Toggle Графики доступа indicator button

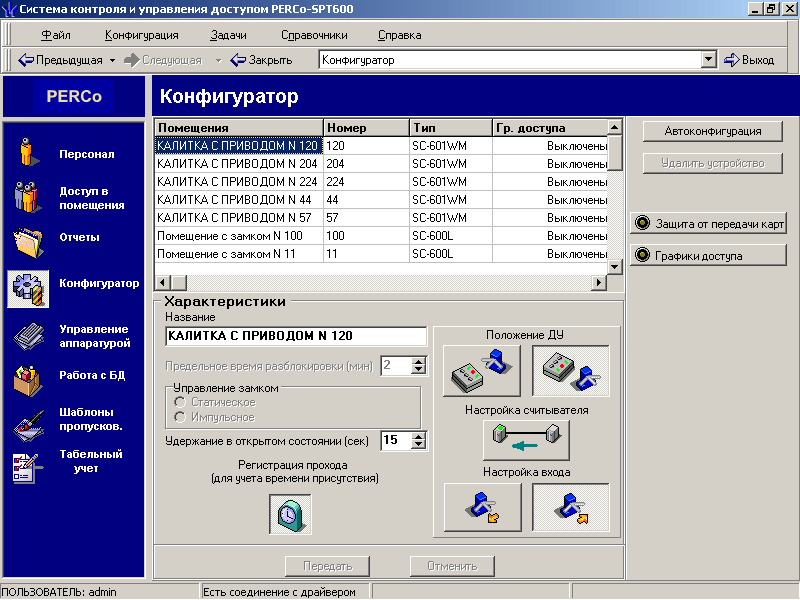pyautogui.click(x=708, y=255)
